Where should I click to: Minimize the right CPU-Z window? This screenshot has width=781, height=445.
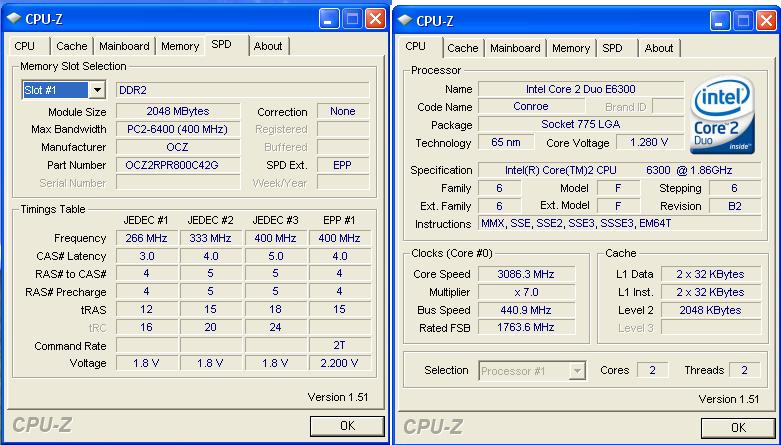[719, 20]
